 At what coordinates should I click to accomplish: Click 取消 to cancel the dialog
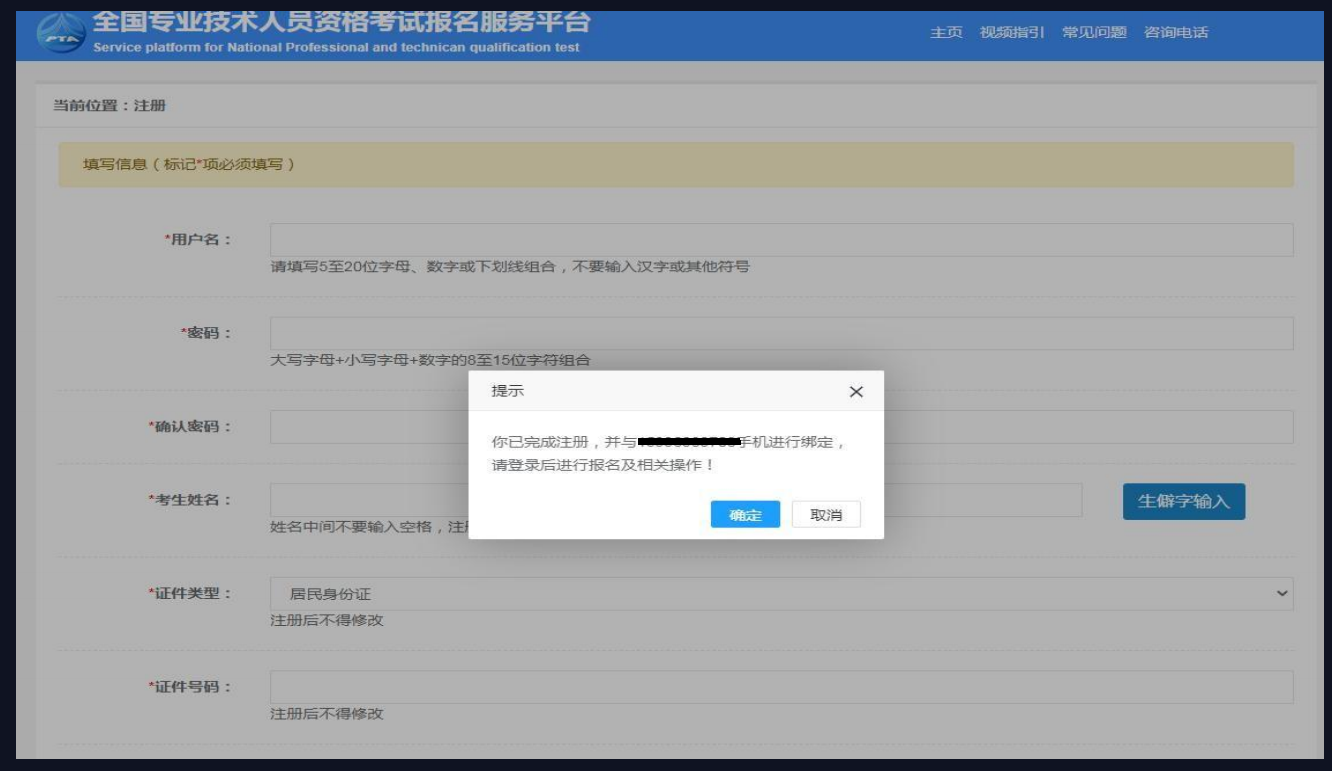(x=826, y=515)
